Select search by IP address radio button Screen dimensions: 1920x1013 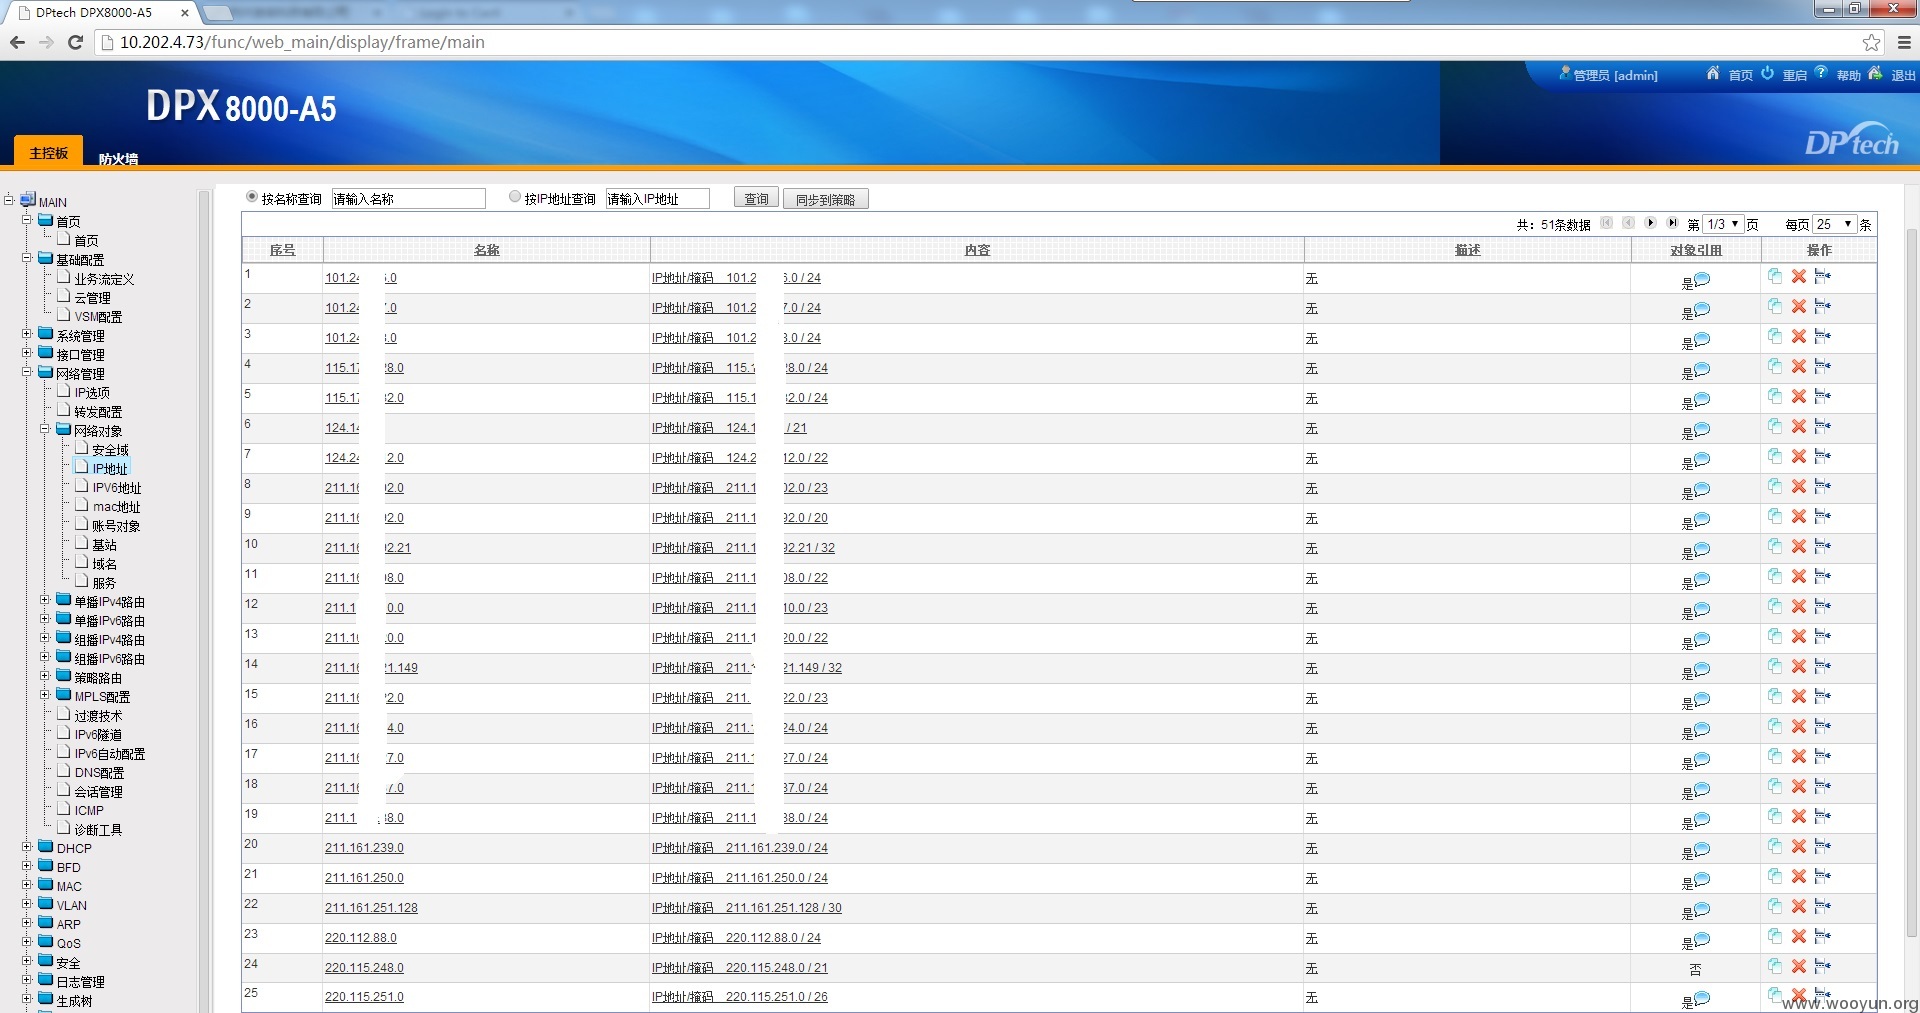click(x=515, y=197)
